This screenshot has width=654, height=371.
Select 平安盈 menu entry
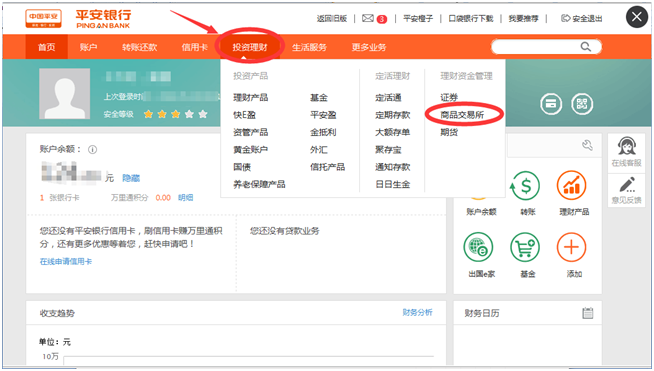323,115
